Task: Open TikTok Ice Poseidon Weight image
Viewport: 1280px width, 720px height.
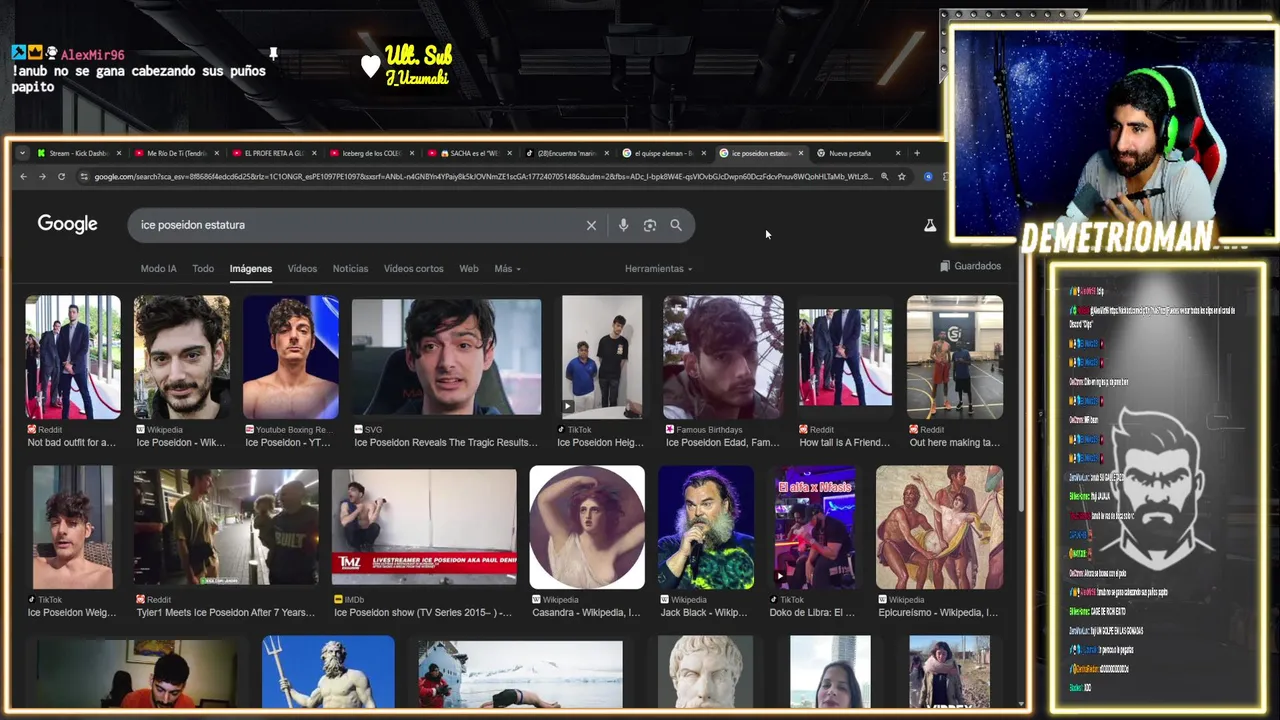Action: click(73, 527)
